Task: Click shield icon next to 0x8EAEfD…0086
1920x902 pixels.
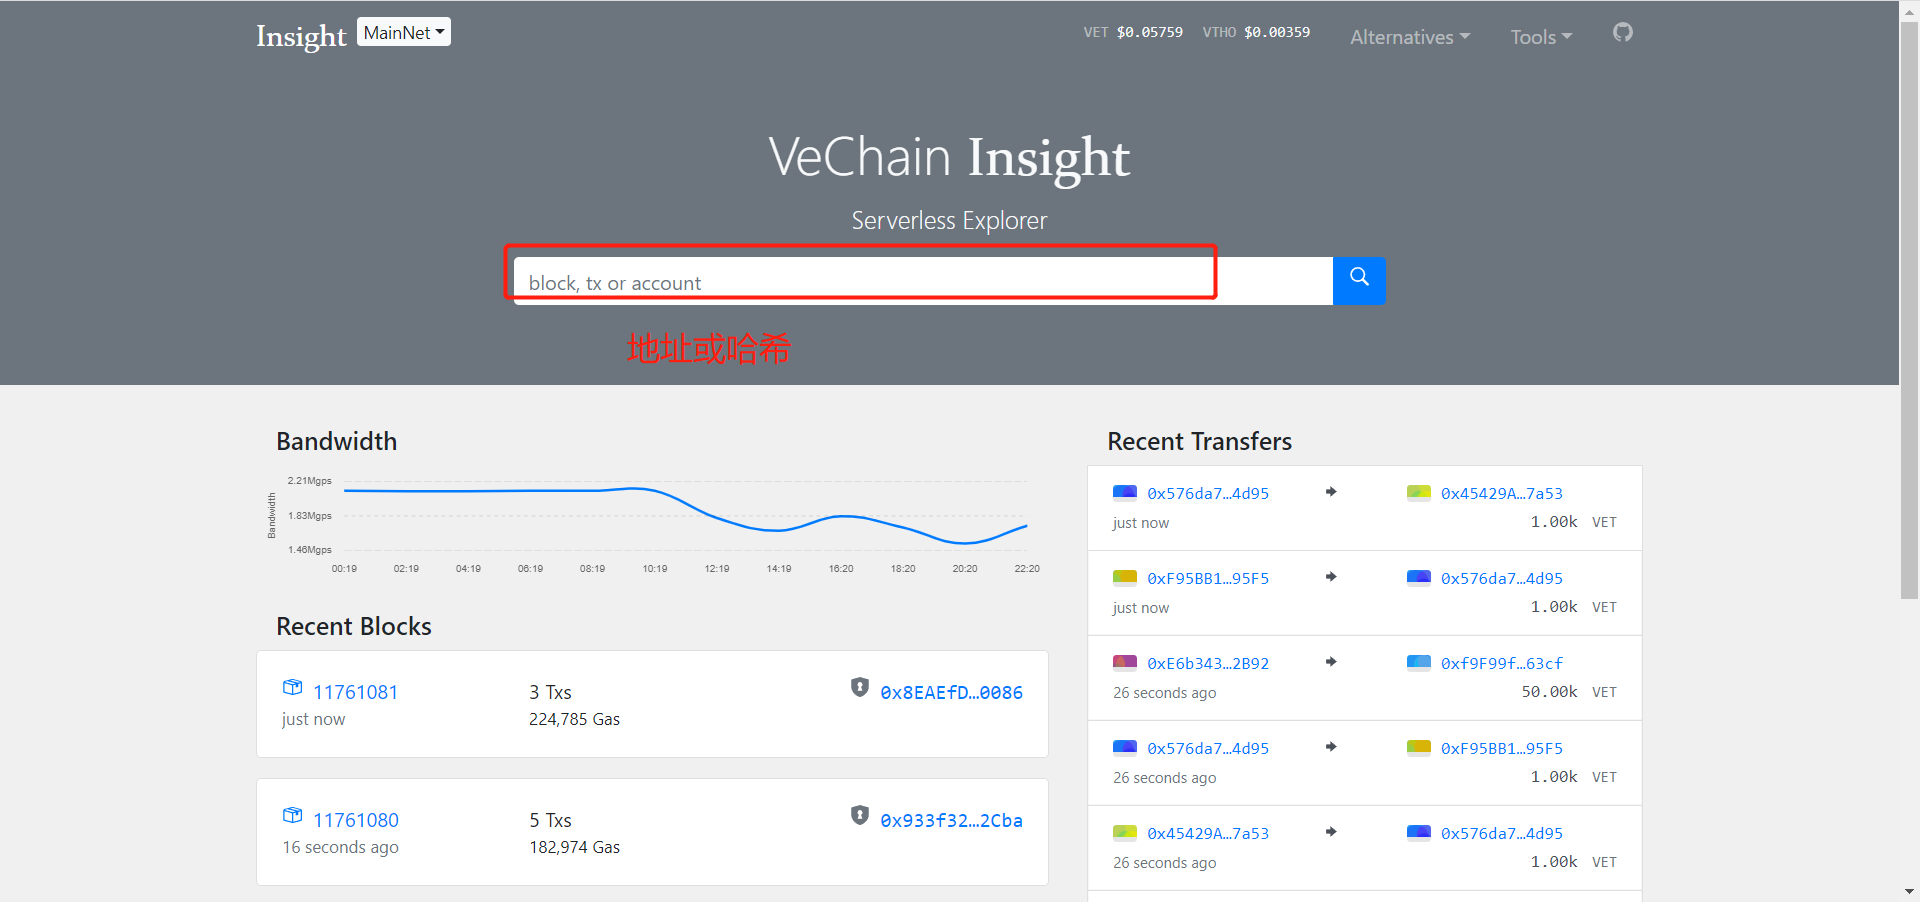Action: click(859, 687)
